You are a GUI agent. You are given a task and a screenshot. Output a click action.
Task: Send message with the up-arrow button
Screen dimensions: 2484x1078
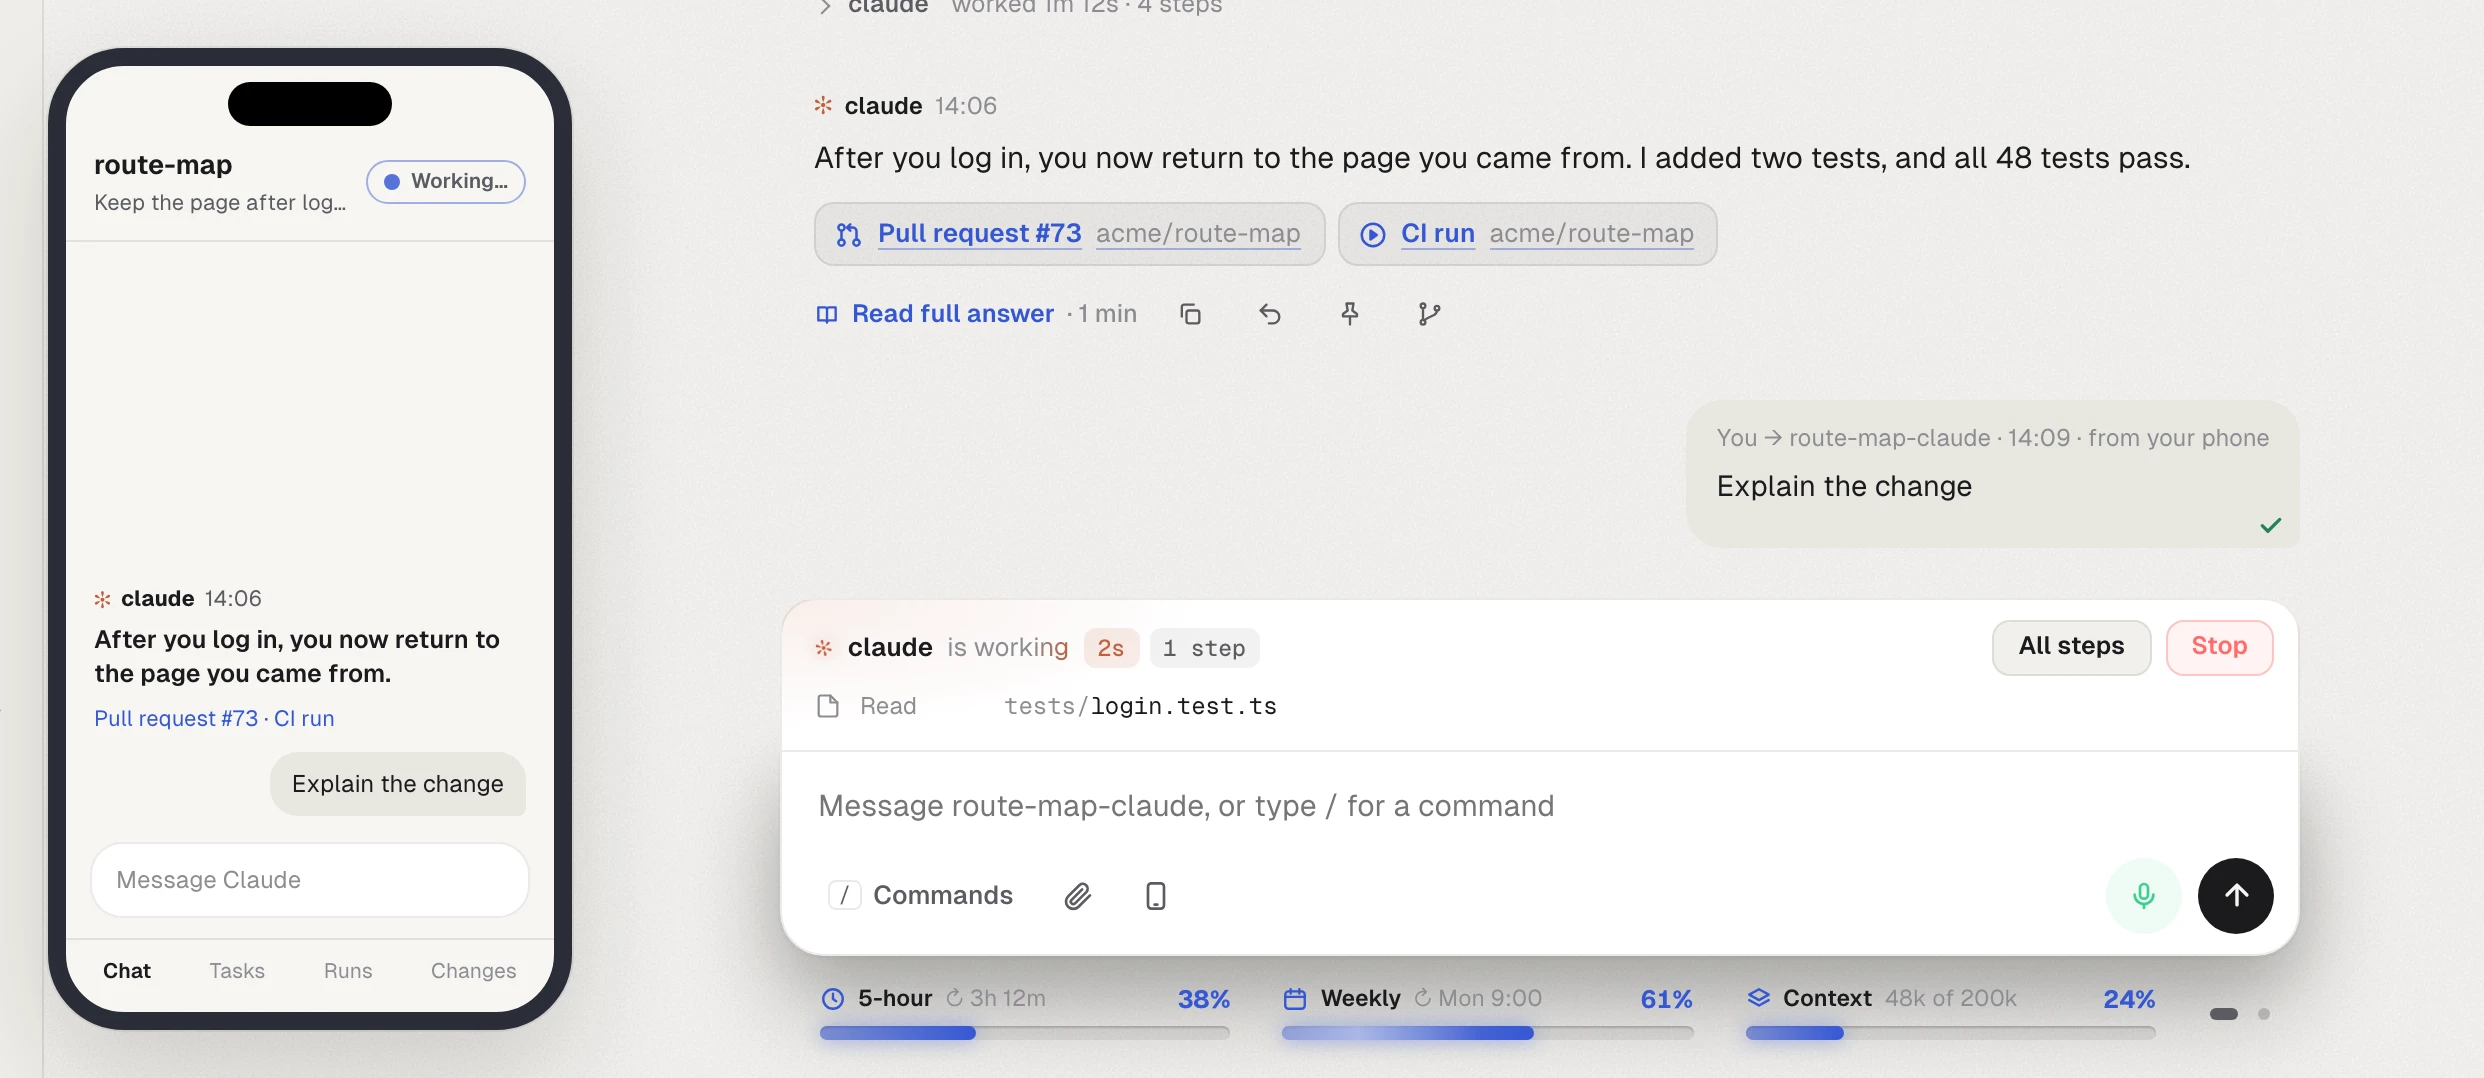click(x=2236, y=896)
